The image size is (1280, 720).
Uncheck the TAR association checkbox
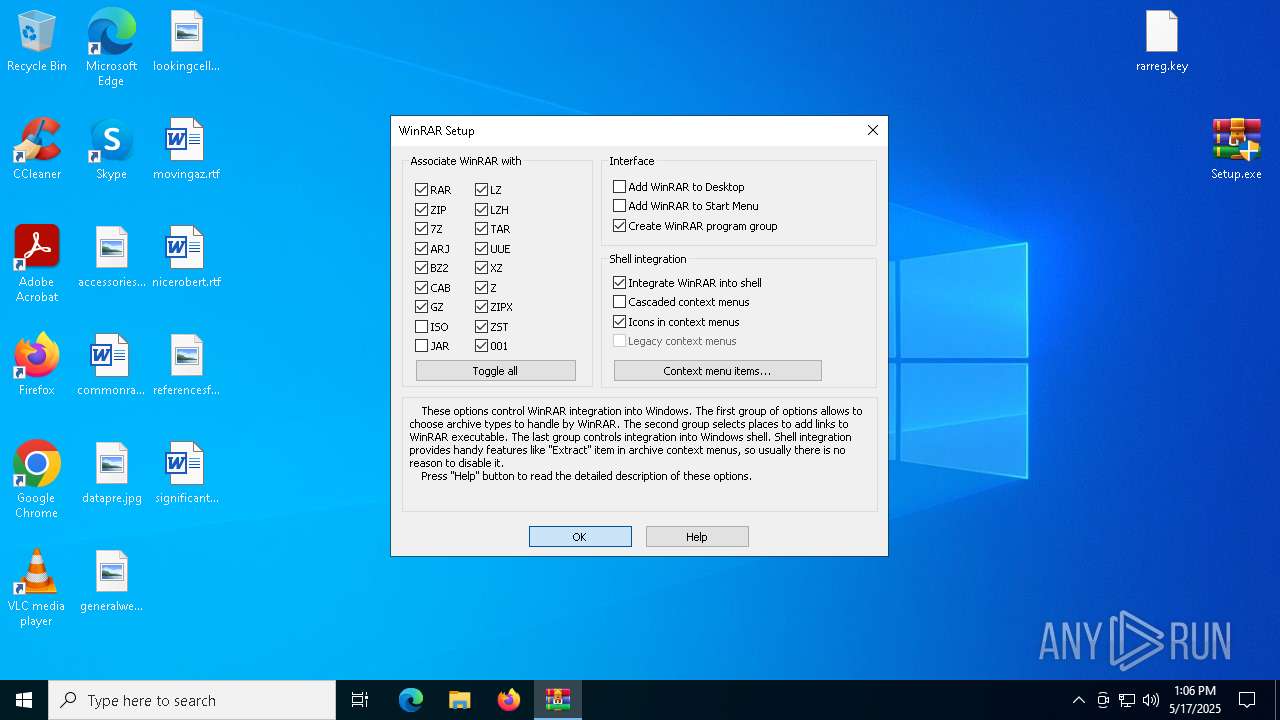click(x=481, y=229)
